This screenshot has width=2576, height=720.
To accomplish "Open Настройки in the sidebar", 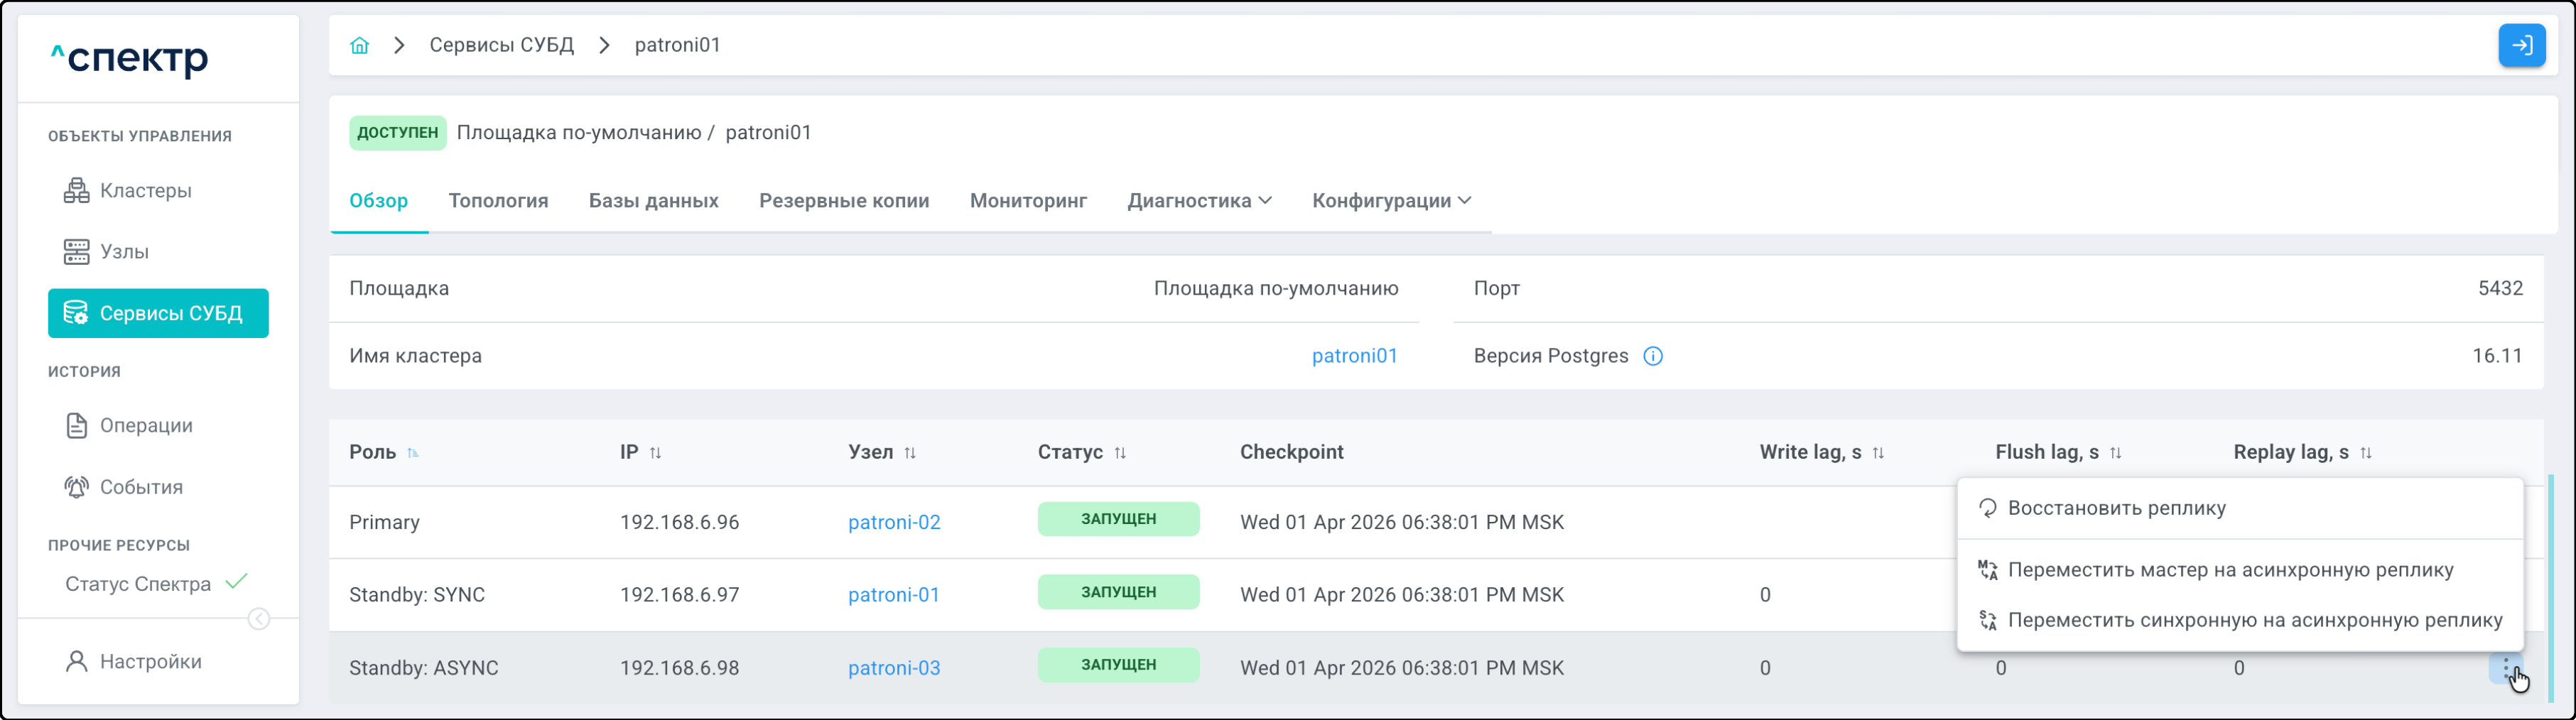I will tap(150, 662).
